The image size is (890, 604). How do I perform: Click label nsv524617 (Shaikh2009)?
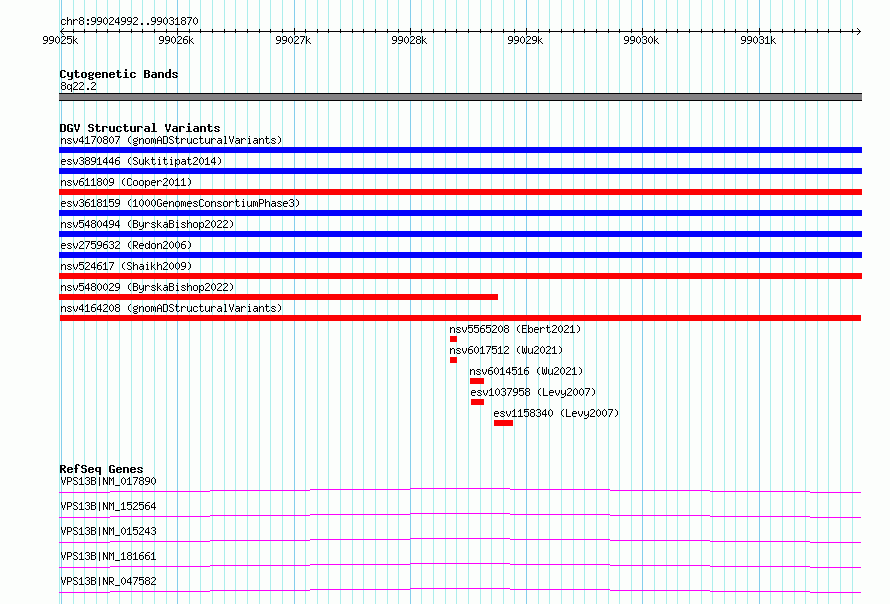126,266
